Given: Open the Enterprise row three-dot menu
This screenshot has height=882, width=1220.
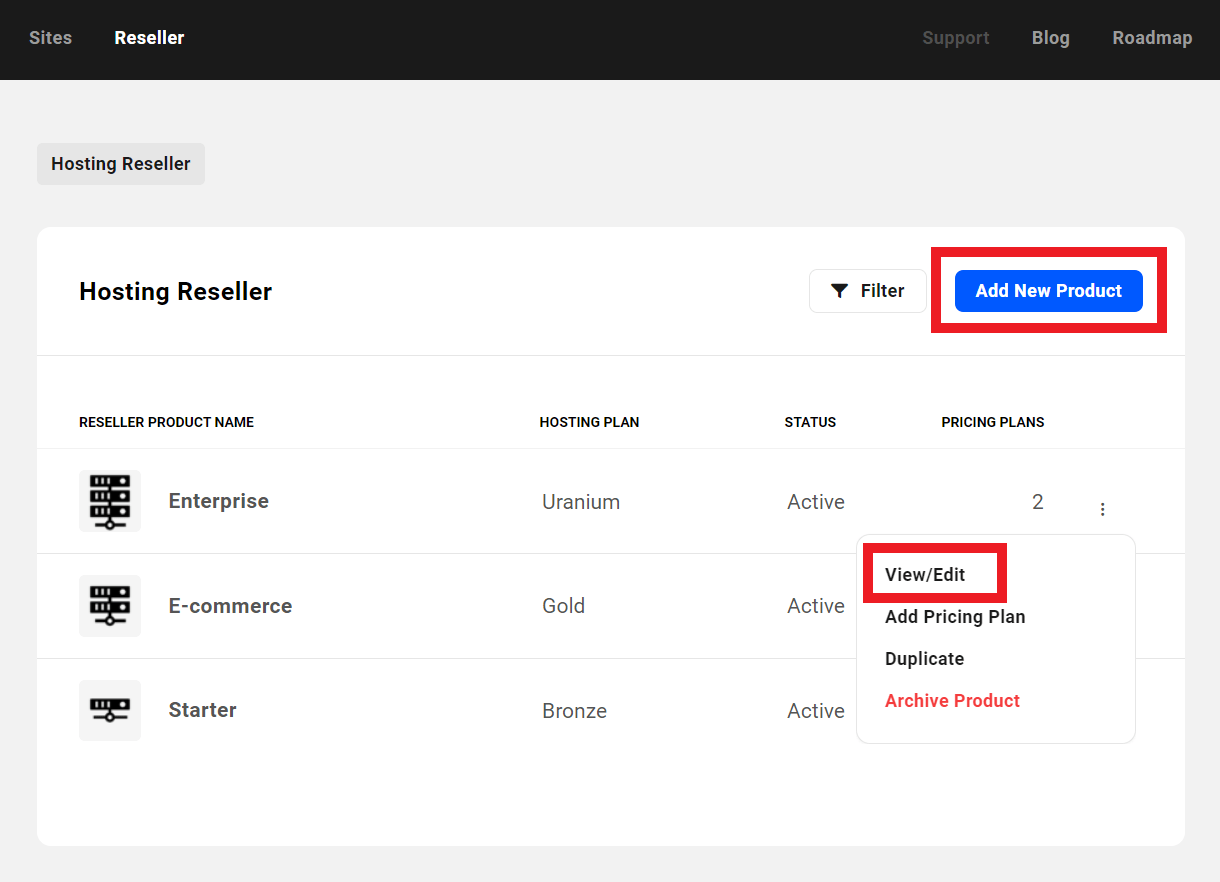Looking at the screenshot, I should coord(1102,509).
